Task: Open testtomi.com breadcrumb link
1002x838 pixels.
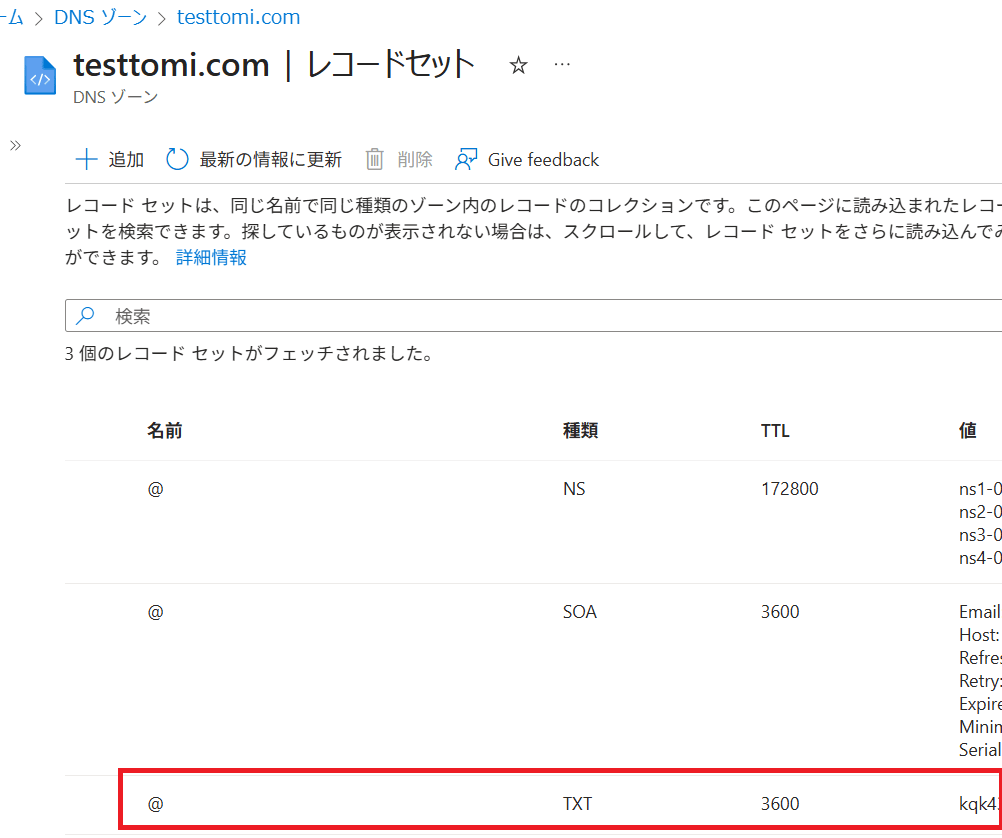Action: [238, 18]
